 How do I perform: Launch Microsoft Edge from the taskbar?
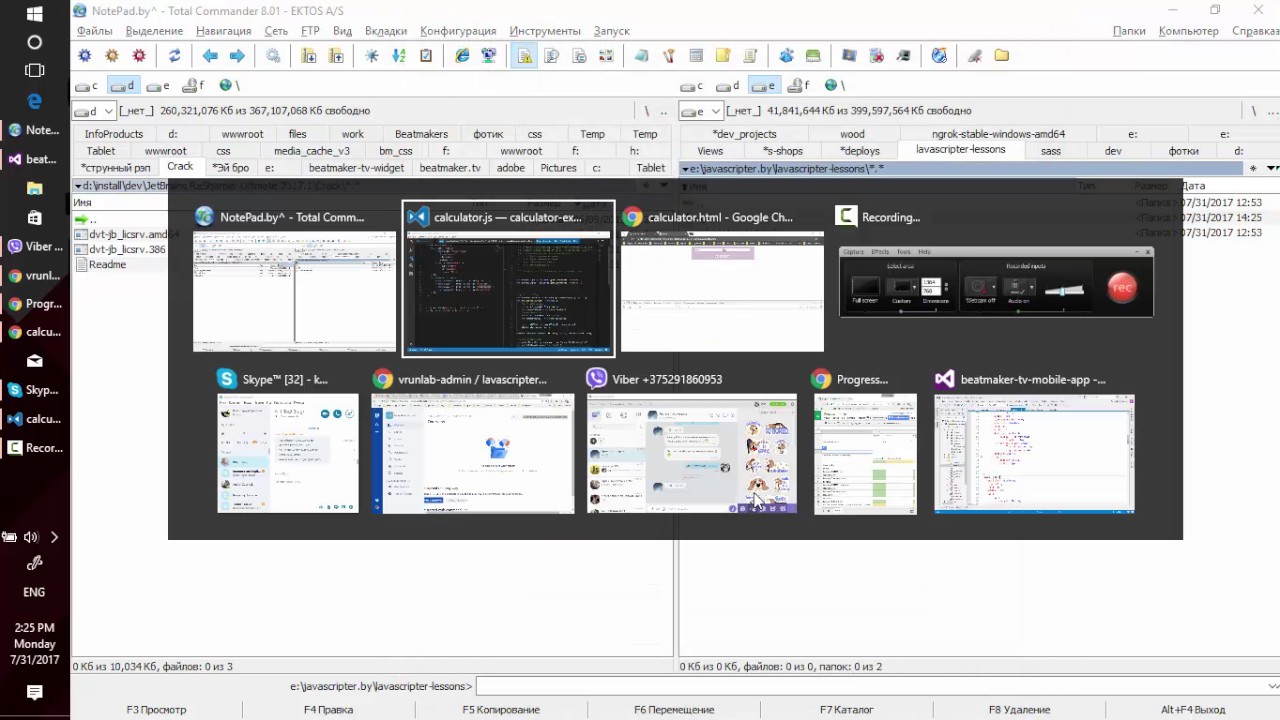tap(34, 101)
